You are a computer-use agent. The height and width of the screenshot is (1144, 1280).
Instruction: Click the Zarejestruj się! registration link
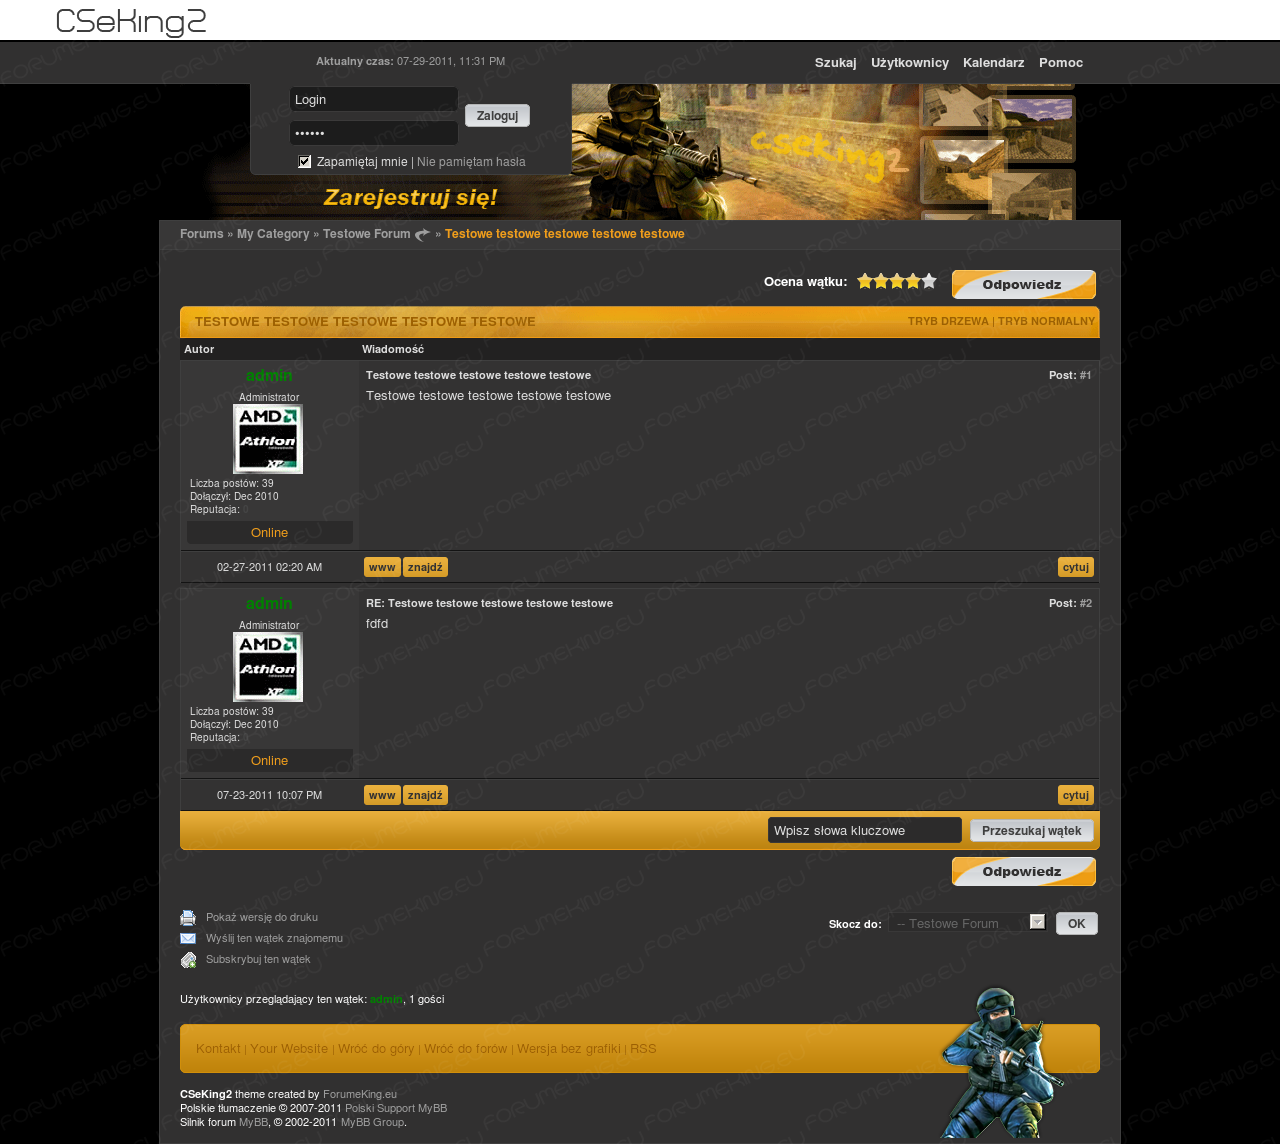click(410, 197)
